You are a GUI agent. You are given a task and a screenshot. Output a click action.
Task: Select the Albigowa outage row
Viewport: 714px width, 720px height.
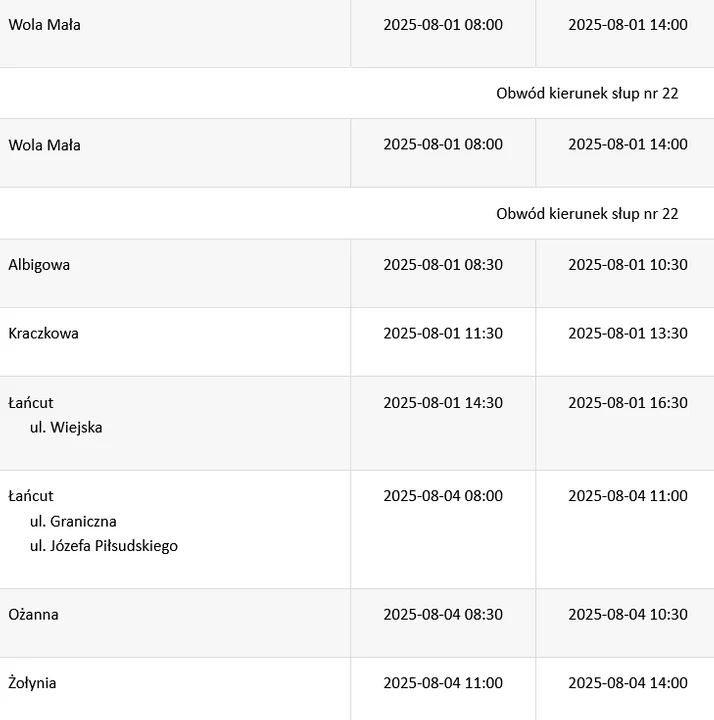357,273
